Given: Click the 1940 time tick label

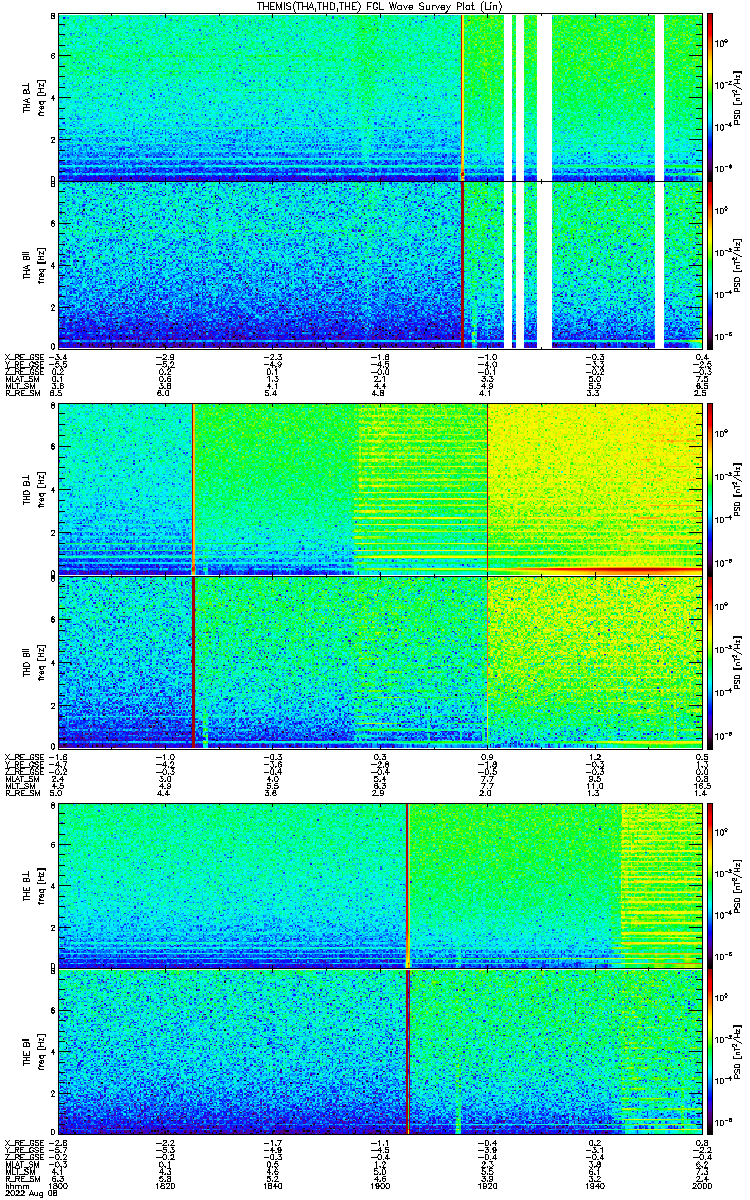Looking at the screenshot, I should pyautogui.click(x=594, y=1187).
